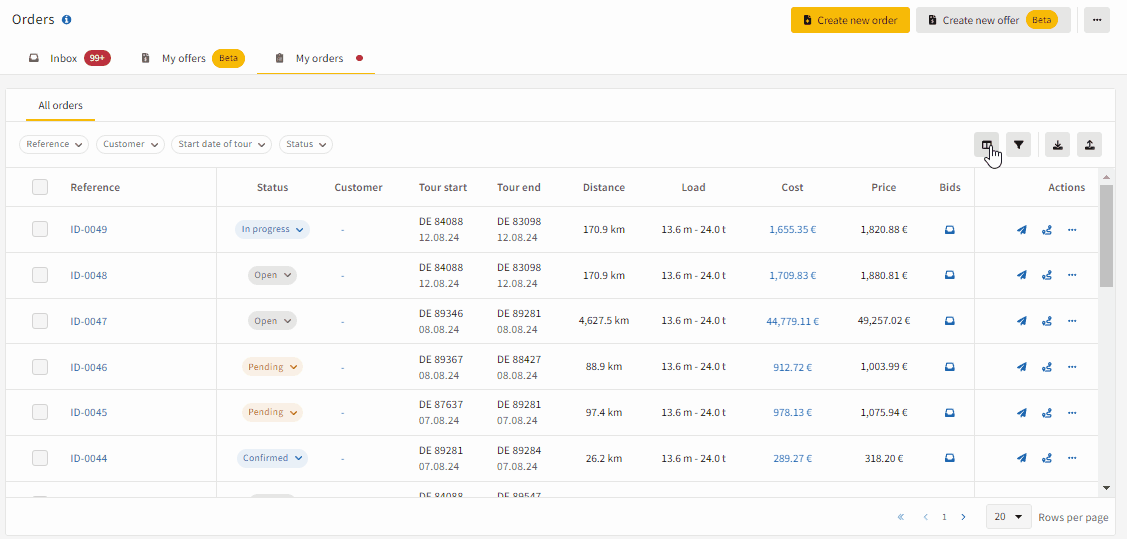The width and height of the screenshot is (1127, 539).
Task: Open cost link 44,779.11 €
Action: (x=793, y=321)
